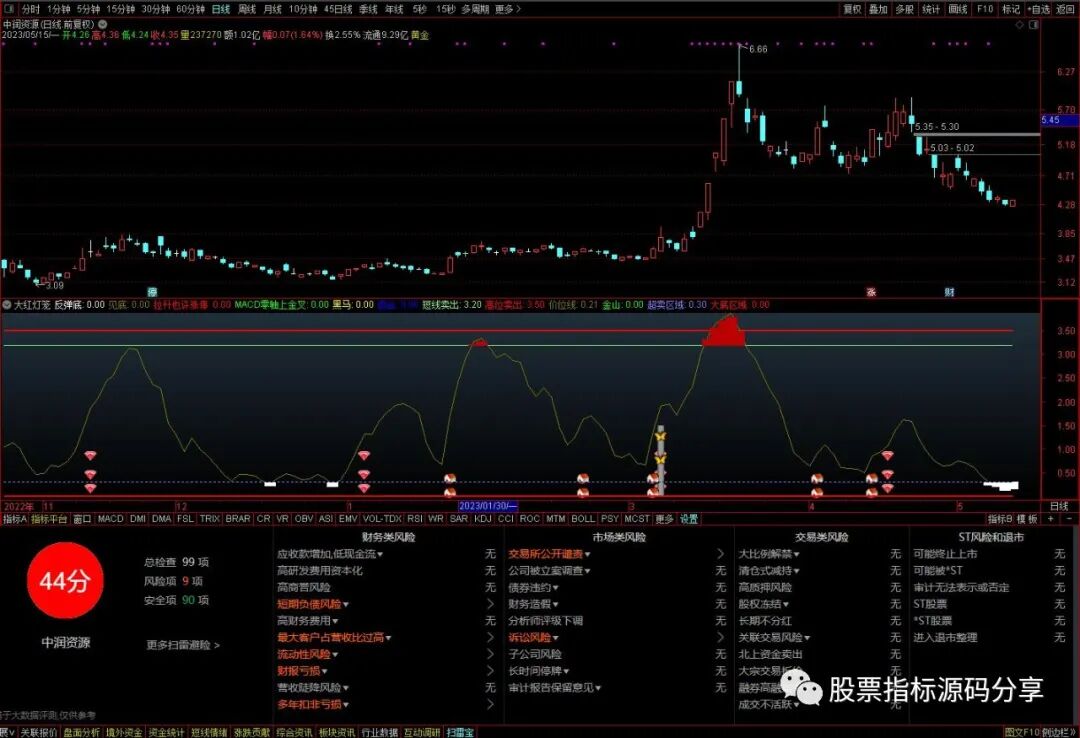Viewport: 1080px width, 738px height.
Task: Click the circular arrow icon next to 中润资源 title
Action: click(103, 24)
